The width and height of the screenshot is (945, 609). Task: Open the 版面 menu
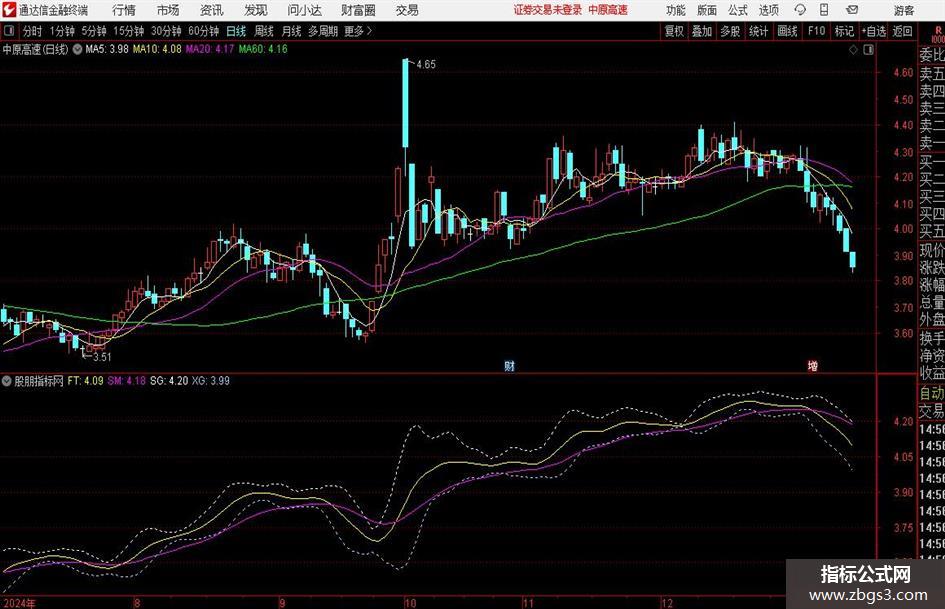click(x=707, y=10)
